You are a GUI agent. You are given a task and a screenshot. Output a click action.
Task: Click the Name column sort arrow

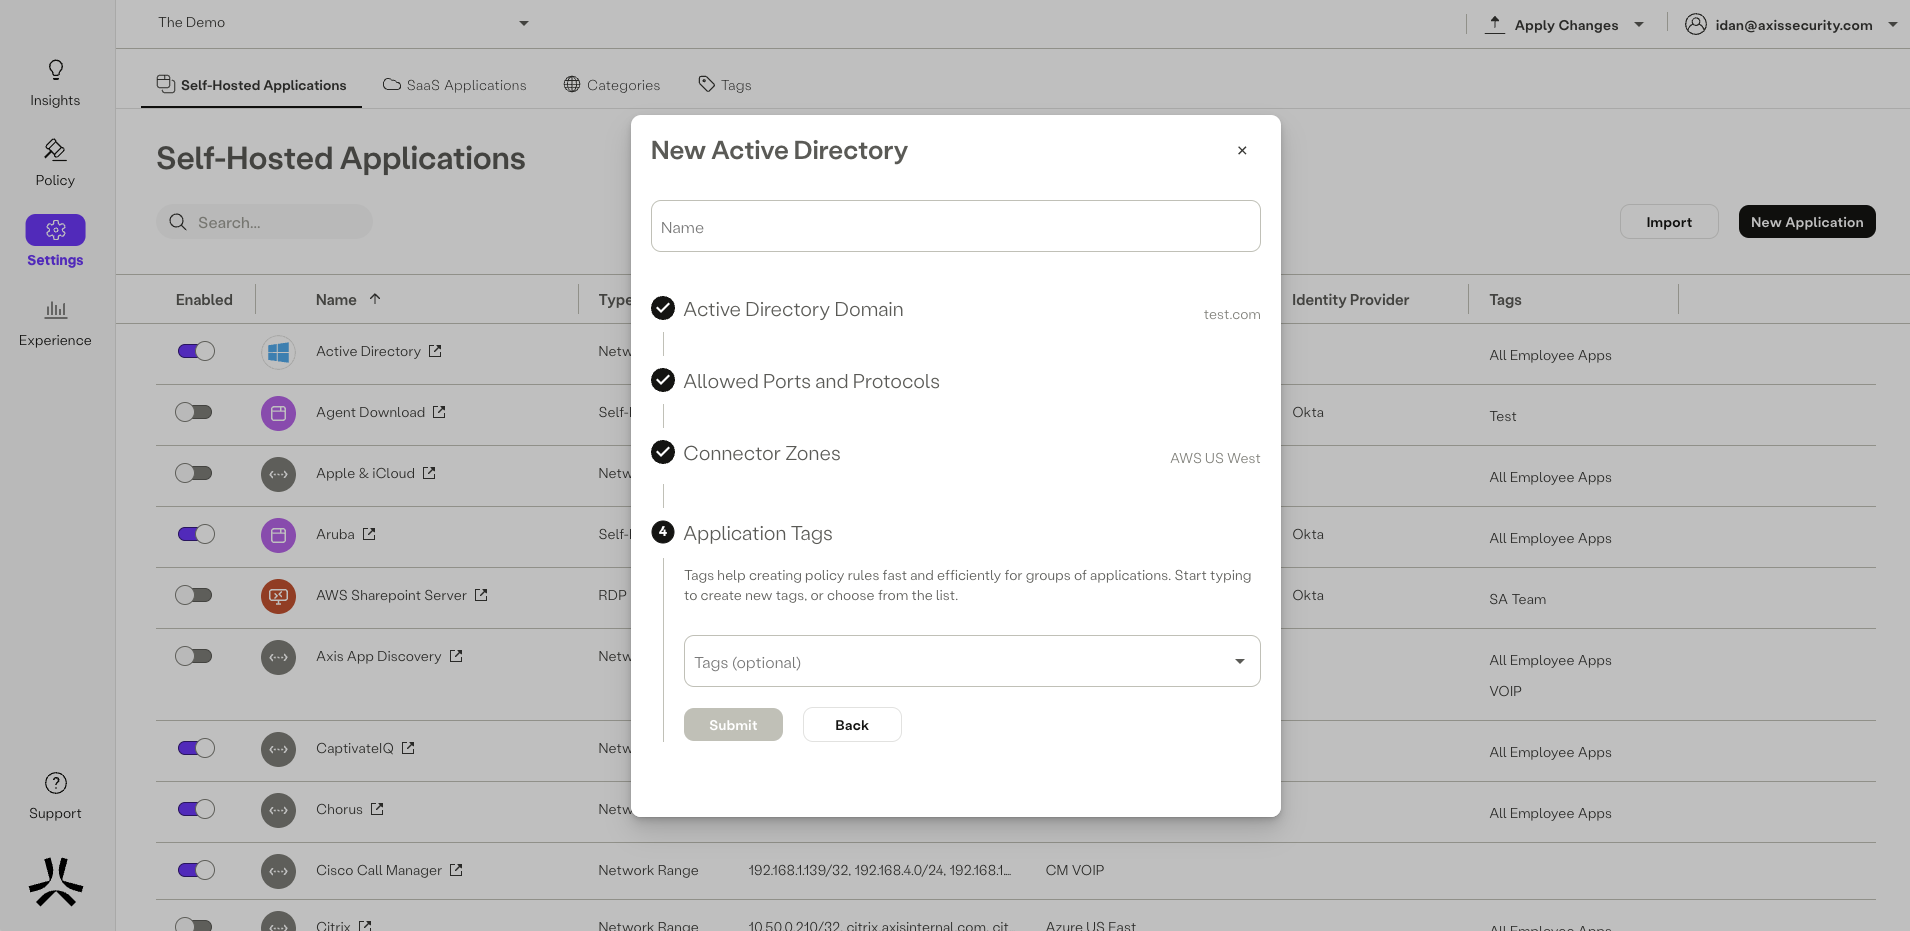(x=375, y=298)
